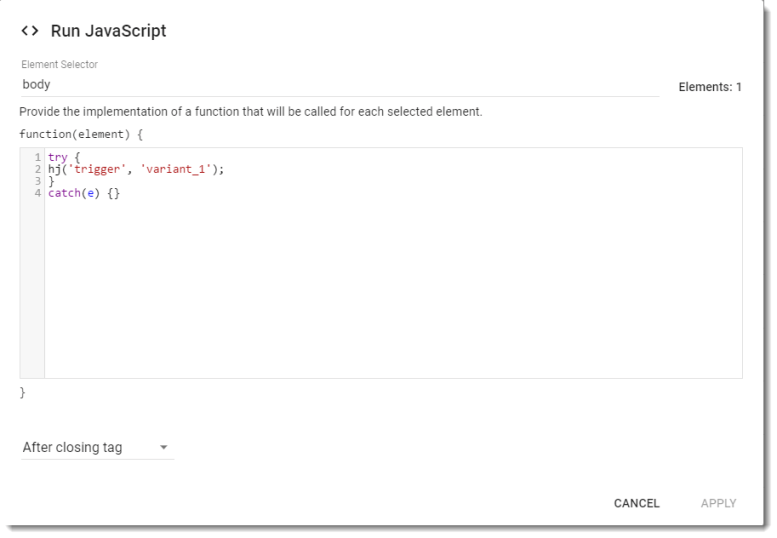Click the line 'try {' in editor
777x538 pixels.
coord(64,158)
